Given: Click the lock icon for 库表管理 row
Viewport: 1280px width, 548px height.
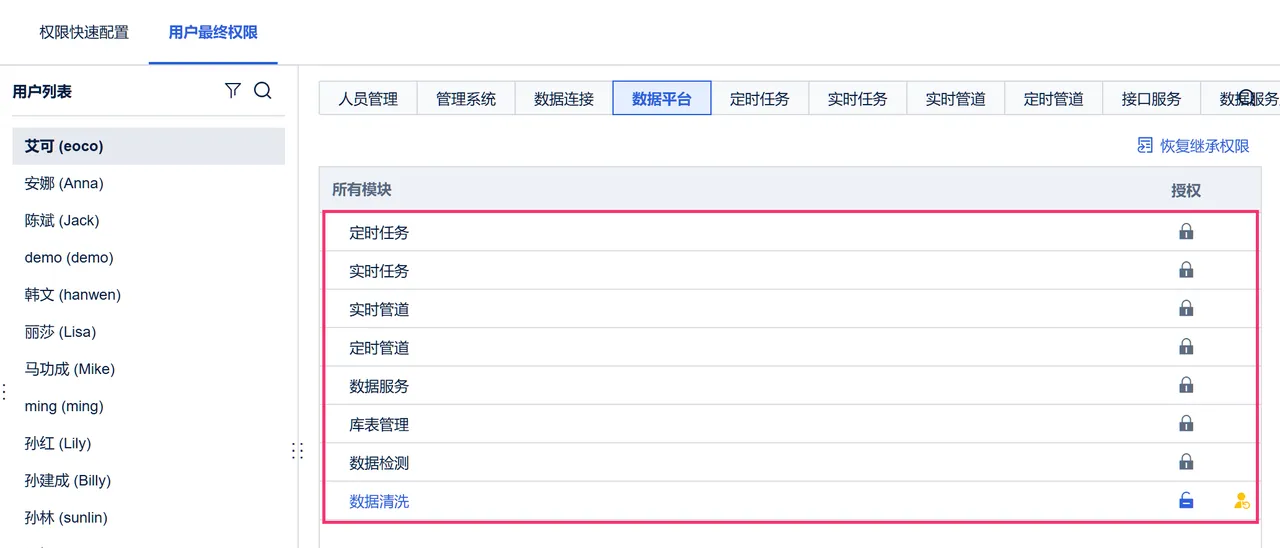Looking at the screenshot, I should tap(1186, 424).
